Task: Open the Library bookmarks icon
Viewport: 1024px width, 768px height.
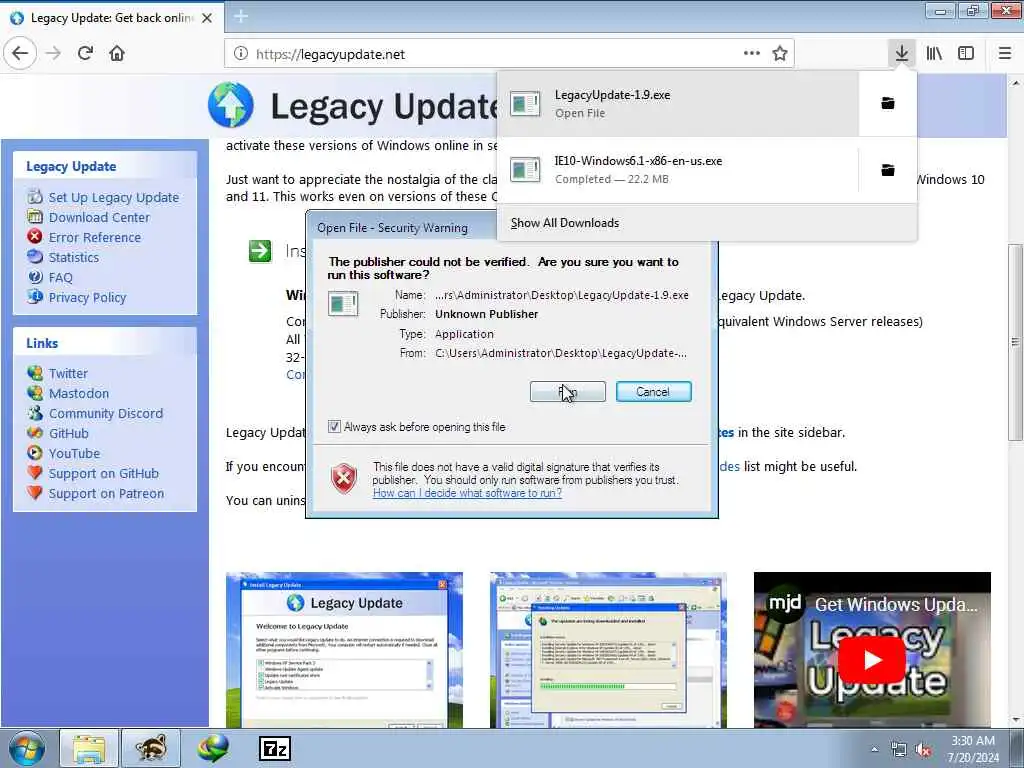Action: pos(934,54)
